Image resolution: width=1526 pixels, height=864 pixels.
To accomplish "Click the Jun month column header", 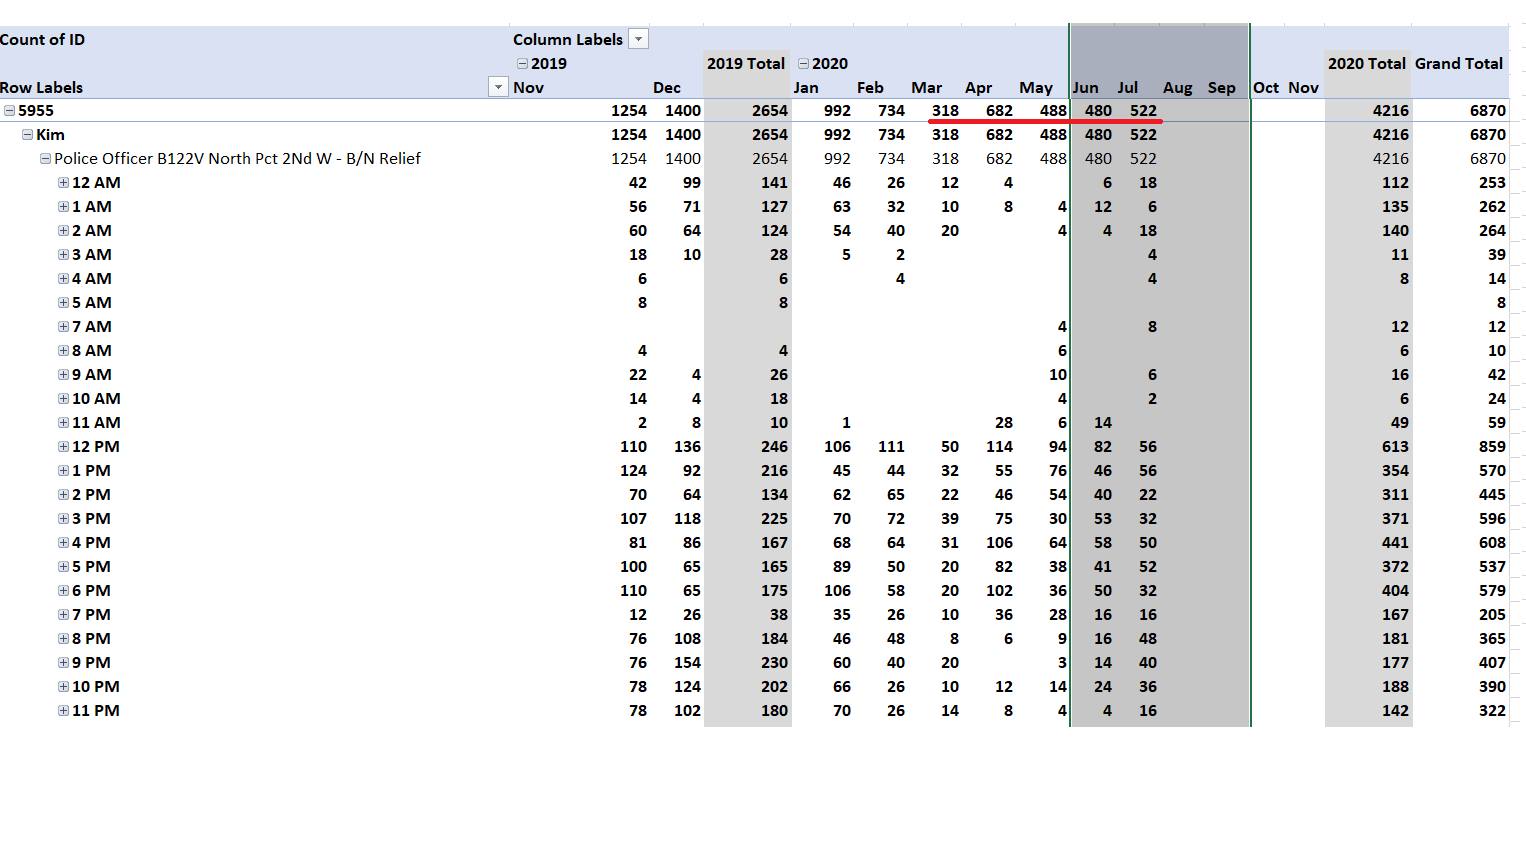I will point(1085,87).
